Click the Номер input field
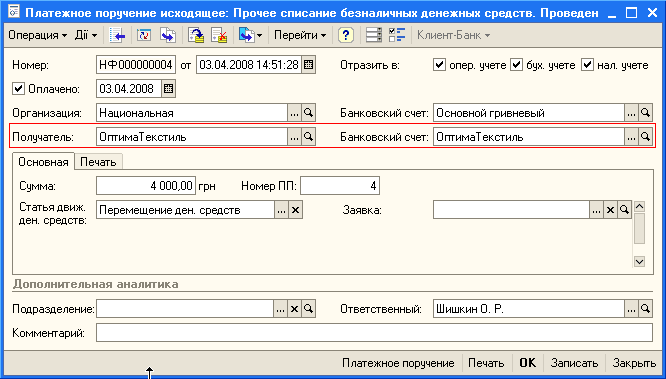 [x=135, y=65]
